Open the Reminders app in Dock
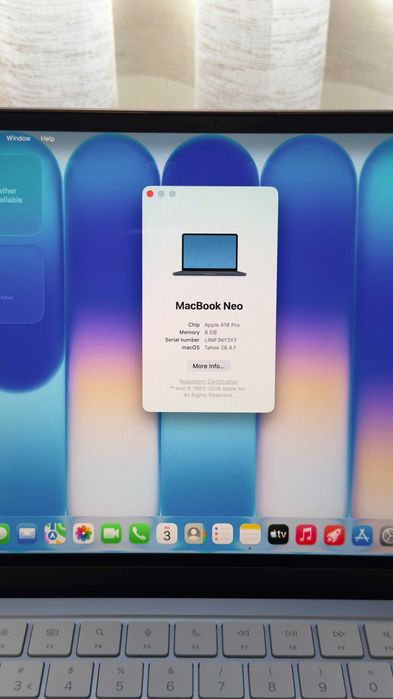 coord(222,534)
